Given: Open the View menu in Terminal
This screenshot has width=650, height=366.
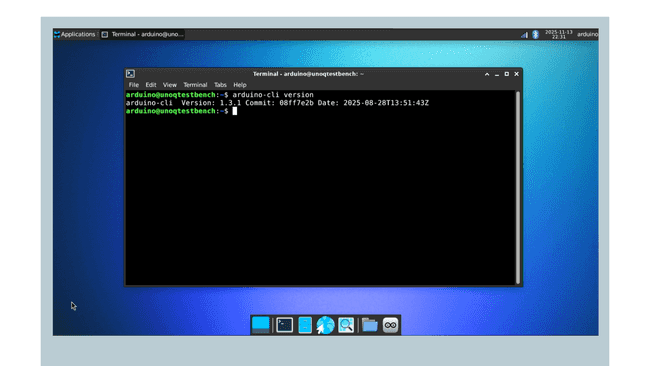Looking at the screenshot, I should click(x=170, y=85).
